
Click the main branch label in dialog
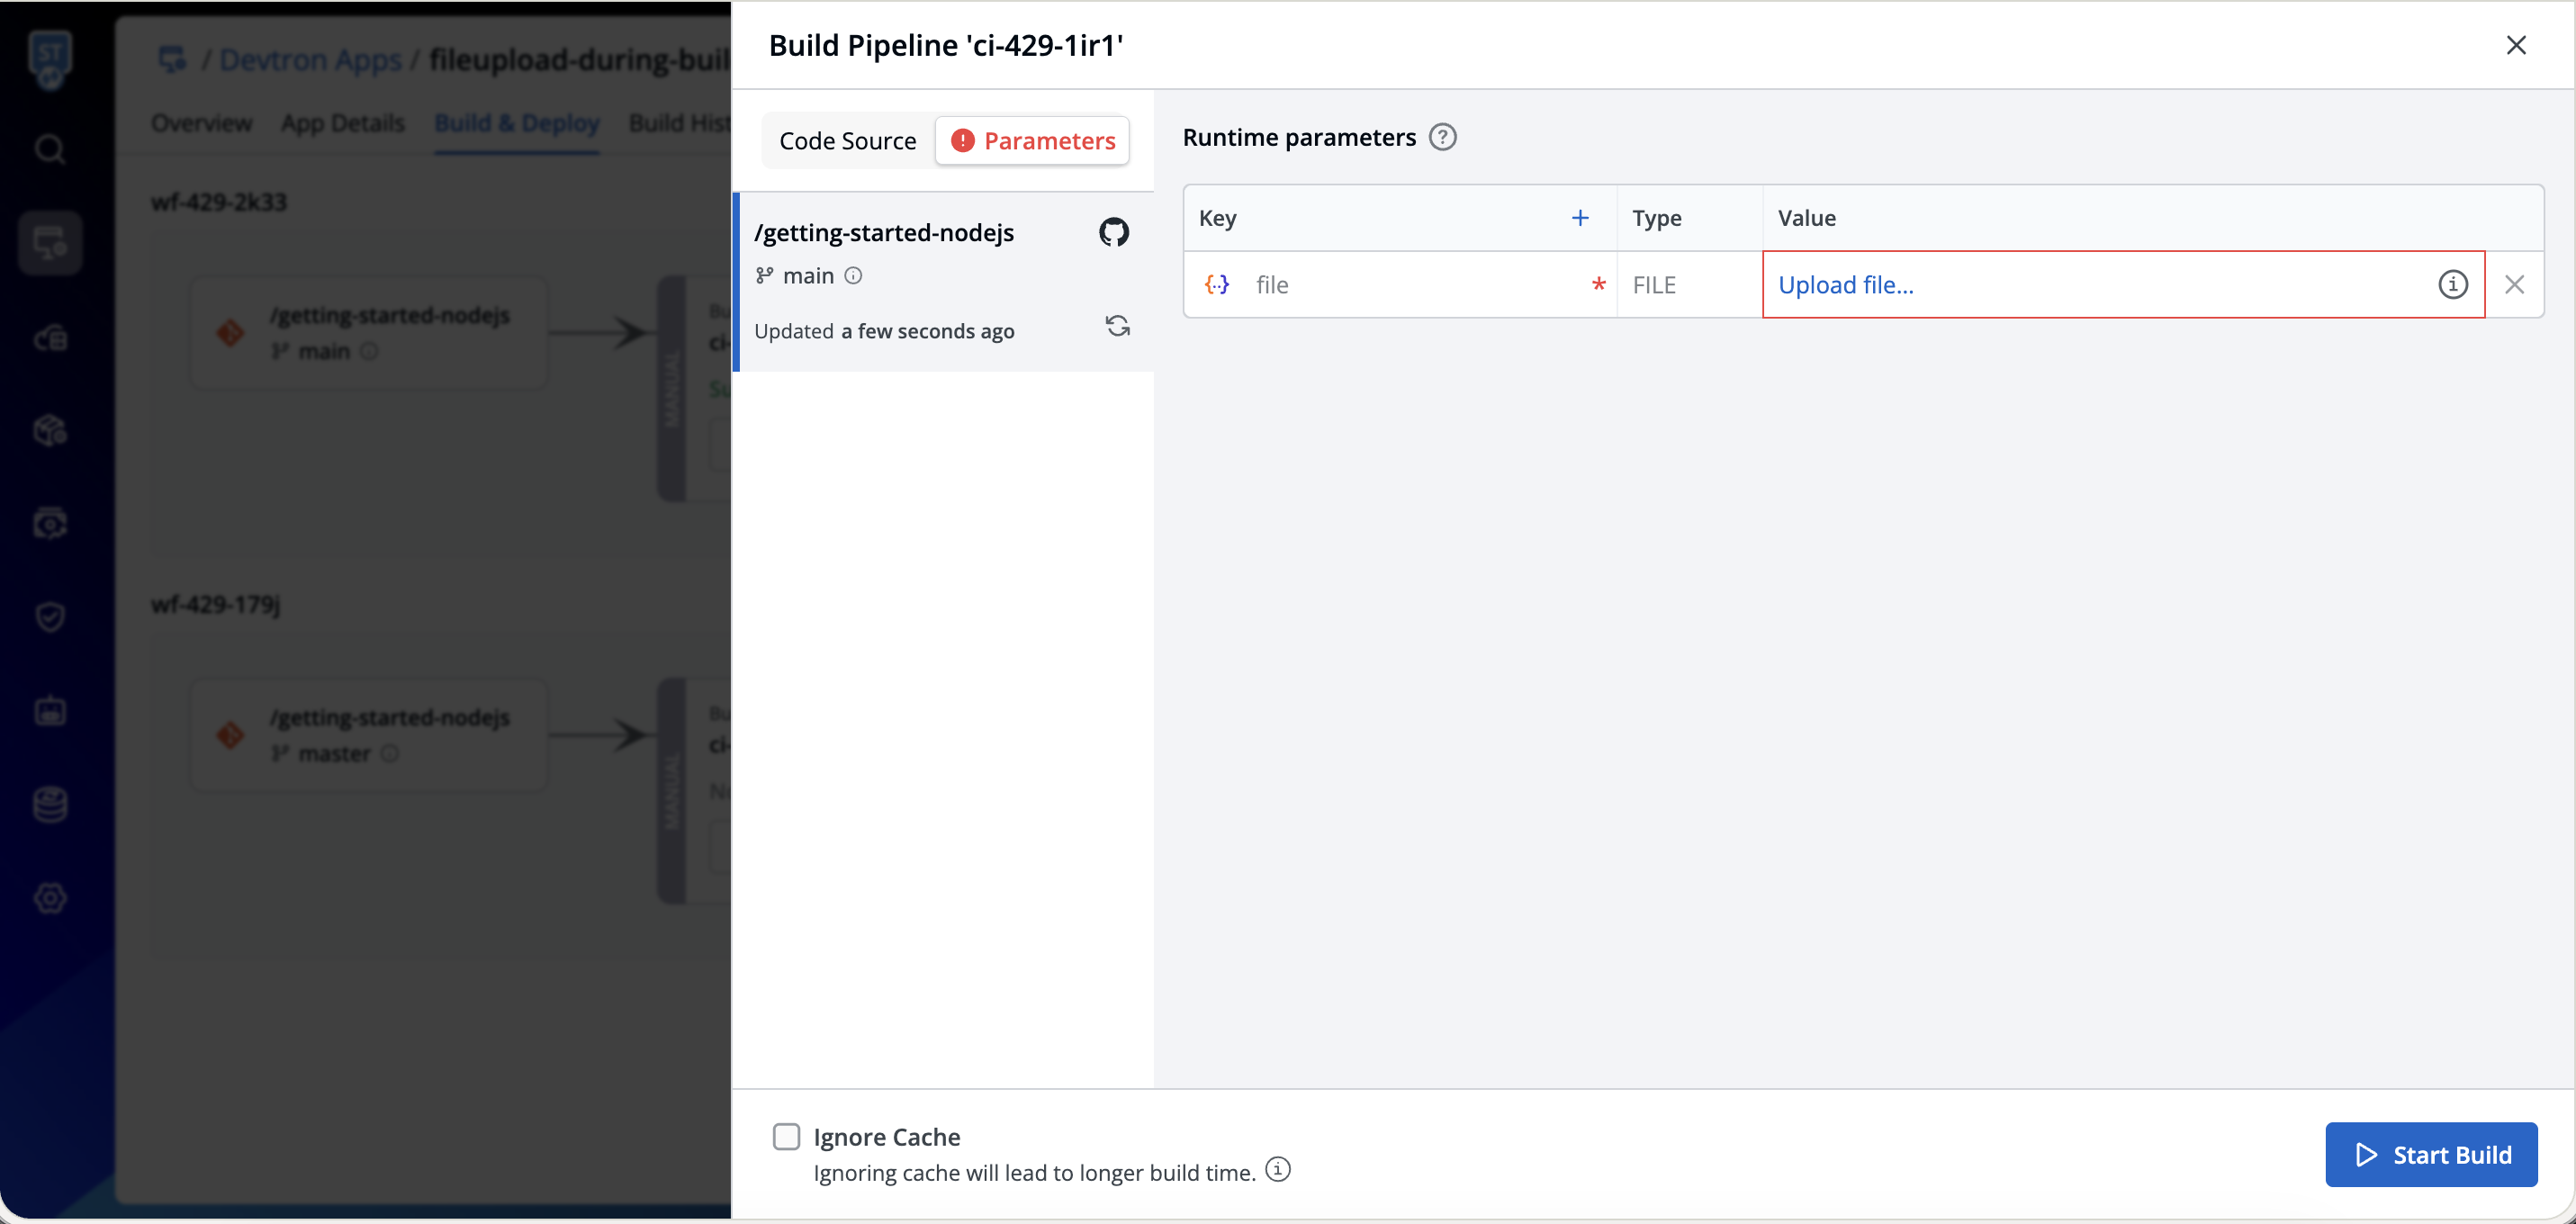pyautogui.click(x=808, y=276)
